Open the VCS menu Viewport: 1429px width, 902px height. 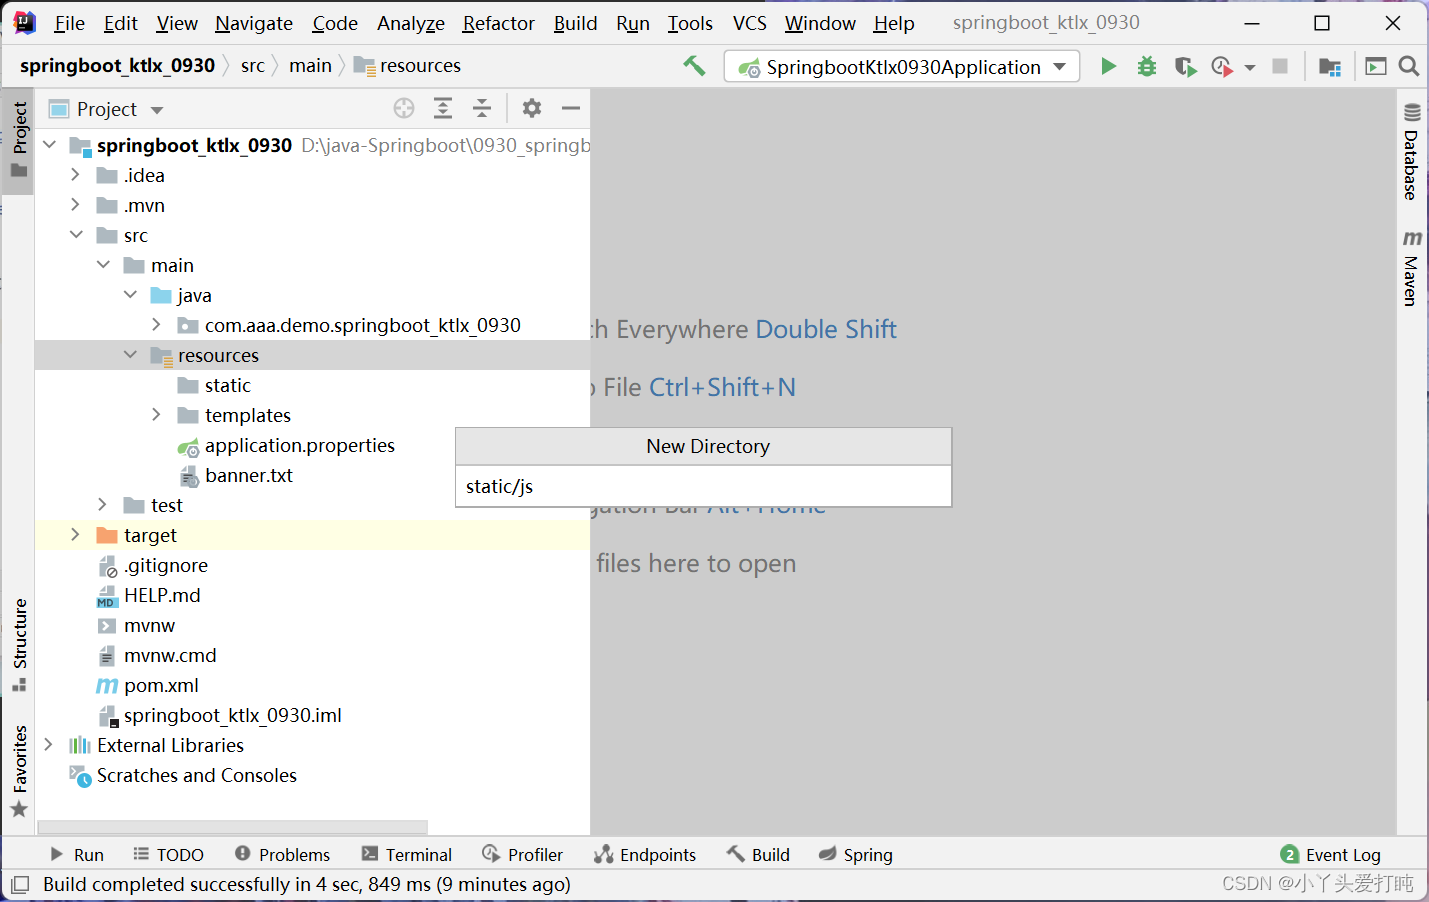(x=749, y=23)
